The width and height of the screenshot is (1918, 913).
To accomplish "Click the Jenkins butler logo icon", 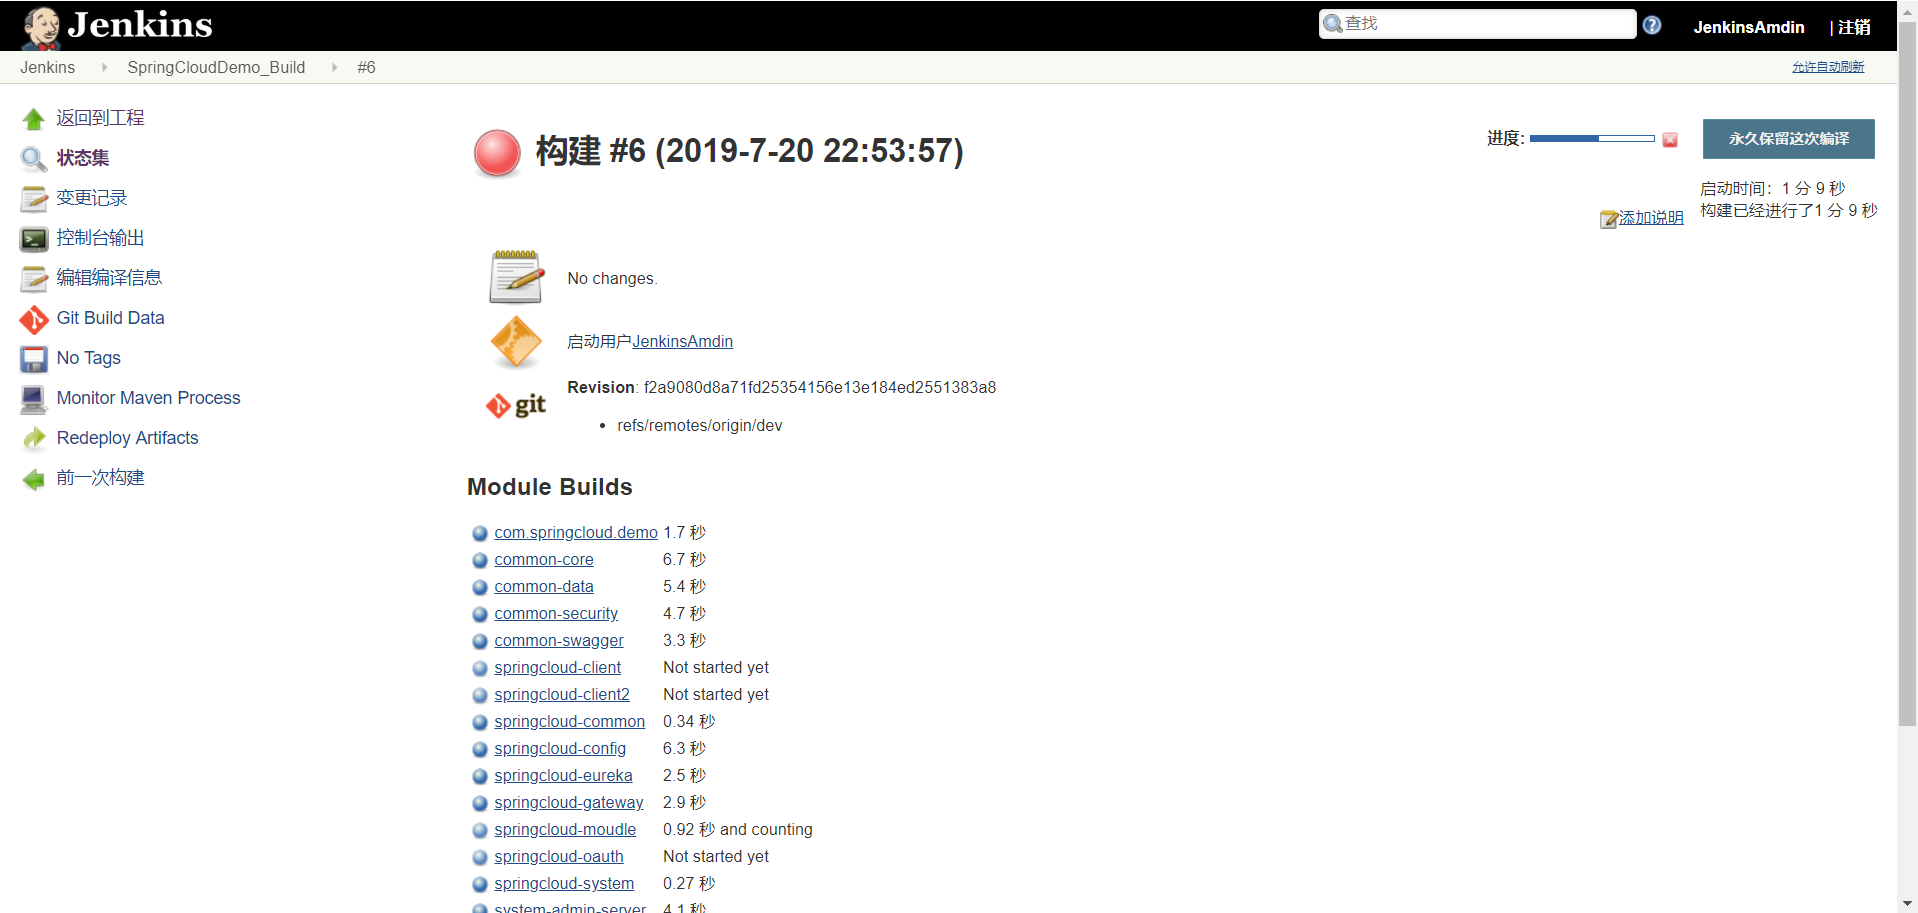I will point(41,27).
